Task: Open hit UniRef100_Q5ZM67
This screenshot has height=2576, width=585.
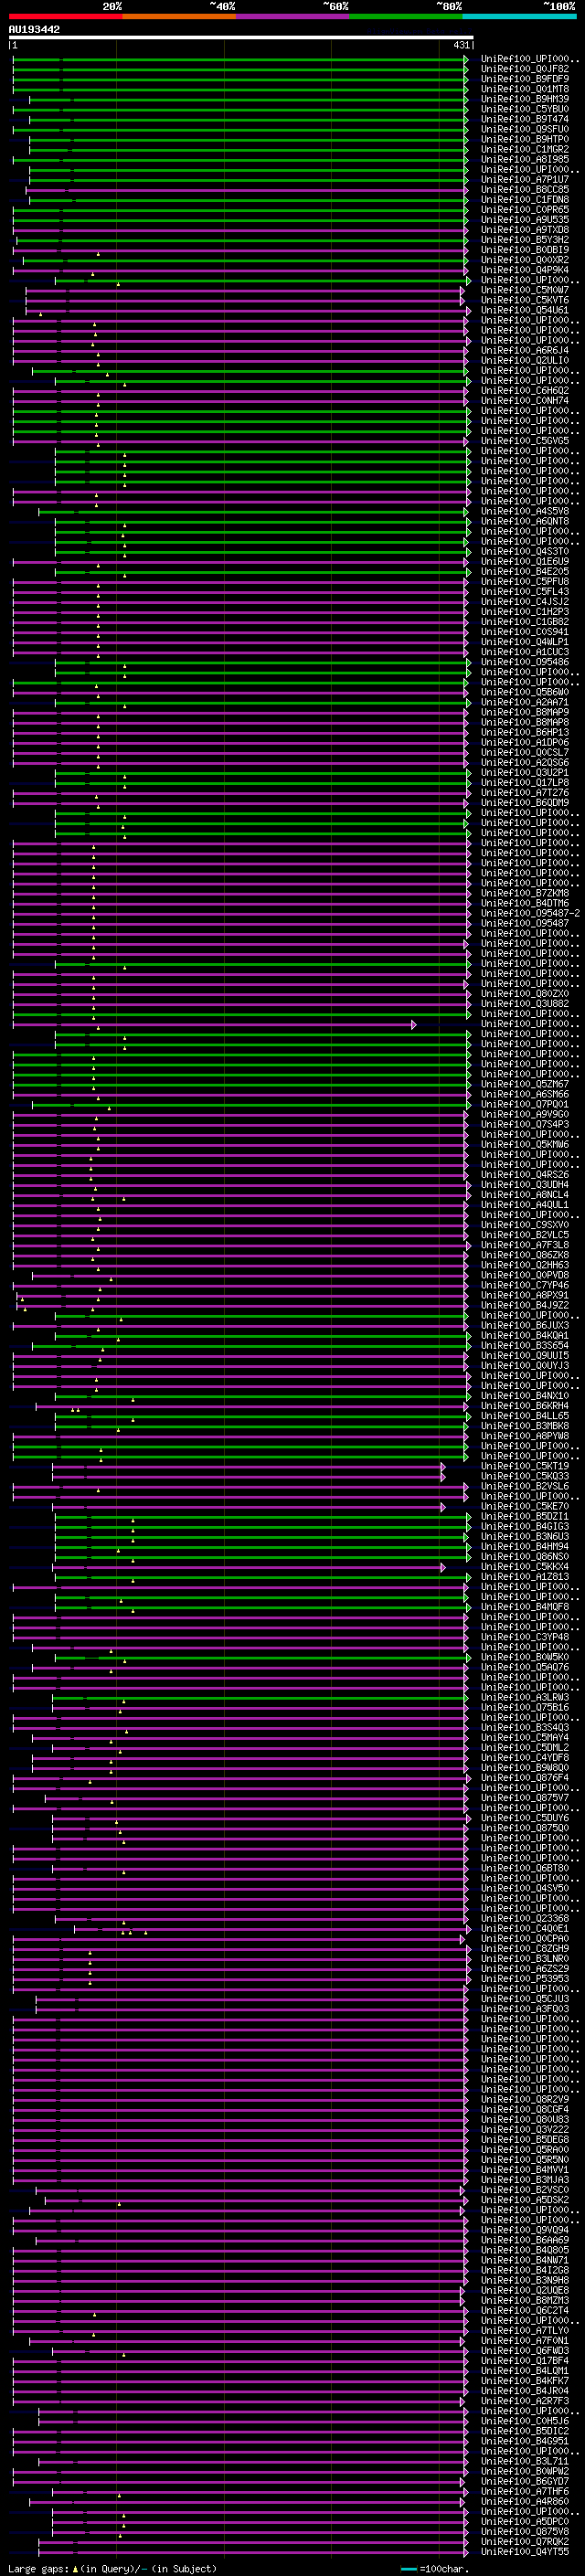Action: pyautogui.click(x=524, y=1084)
